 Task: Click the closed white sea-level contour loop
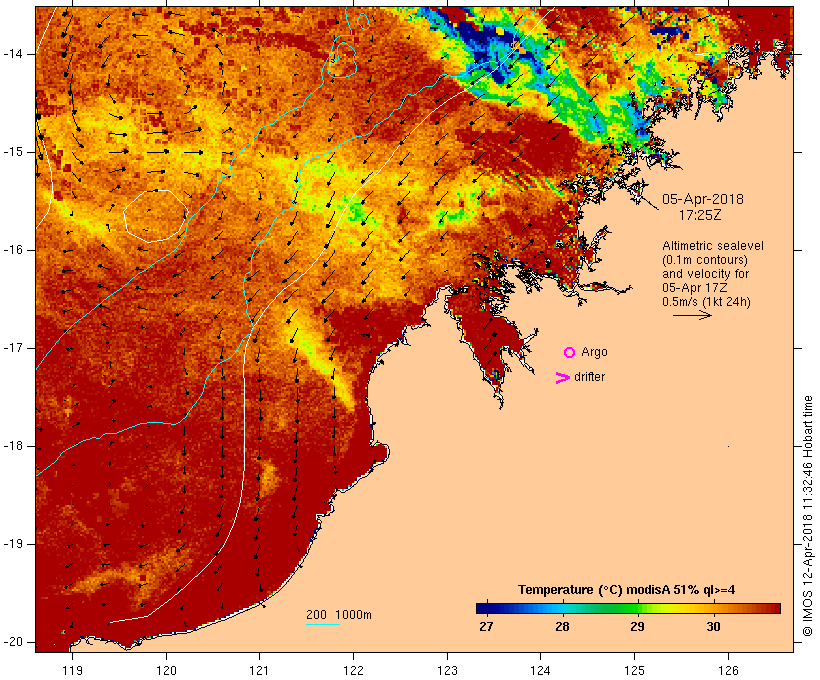[155, 216]
